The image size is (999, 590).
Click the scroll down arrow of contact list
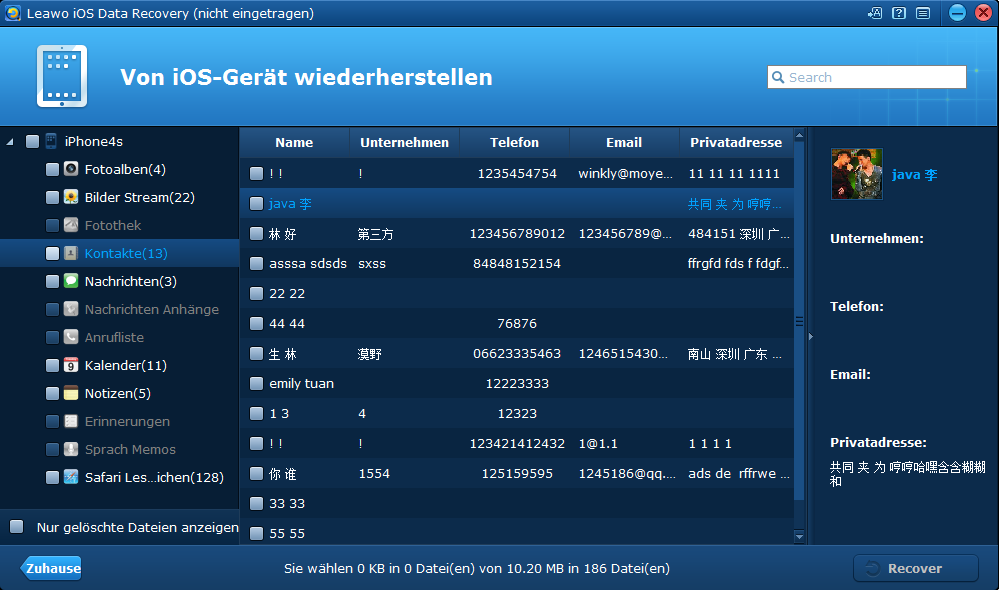pos(799,536)
